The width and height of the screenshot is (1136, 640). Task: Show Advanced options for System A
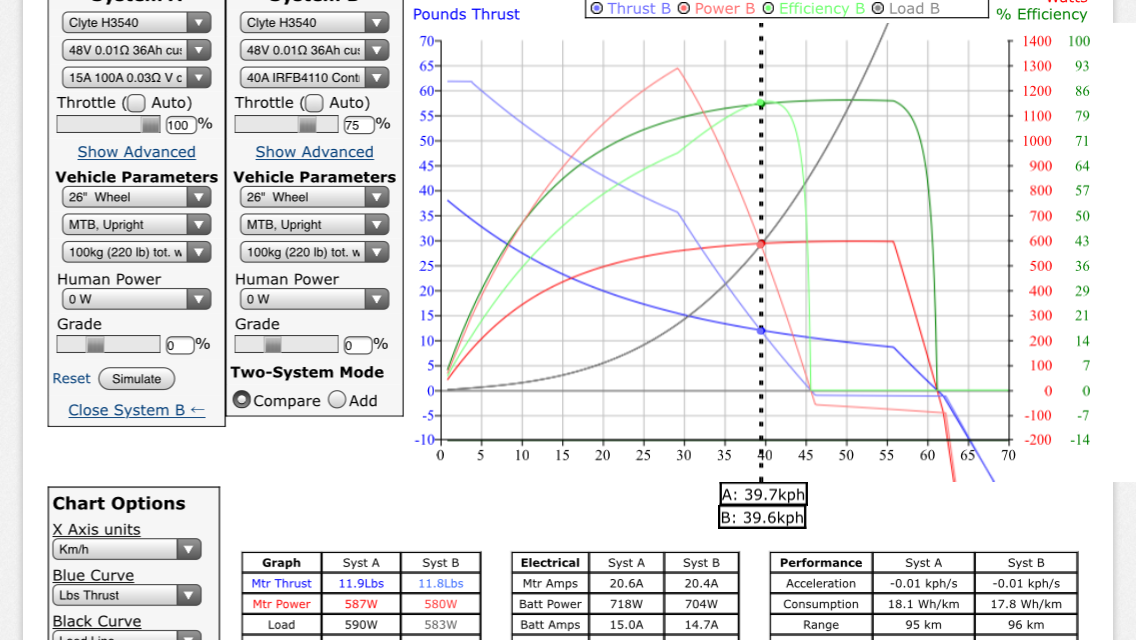tap(136, 152)
